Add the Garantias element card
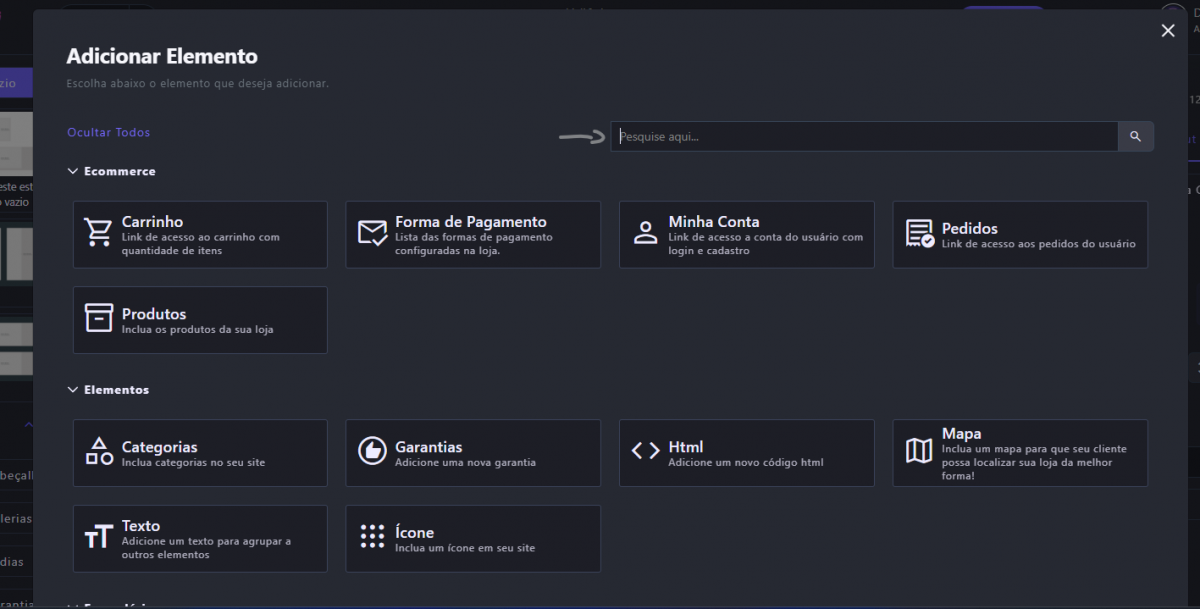Image resolution: width=1200 pixels, height=609 pixels. 473,453
